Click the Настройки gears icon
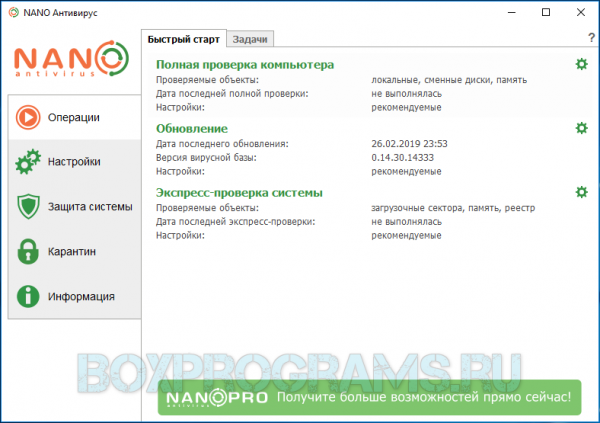 pos(28,162)
